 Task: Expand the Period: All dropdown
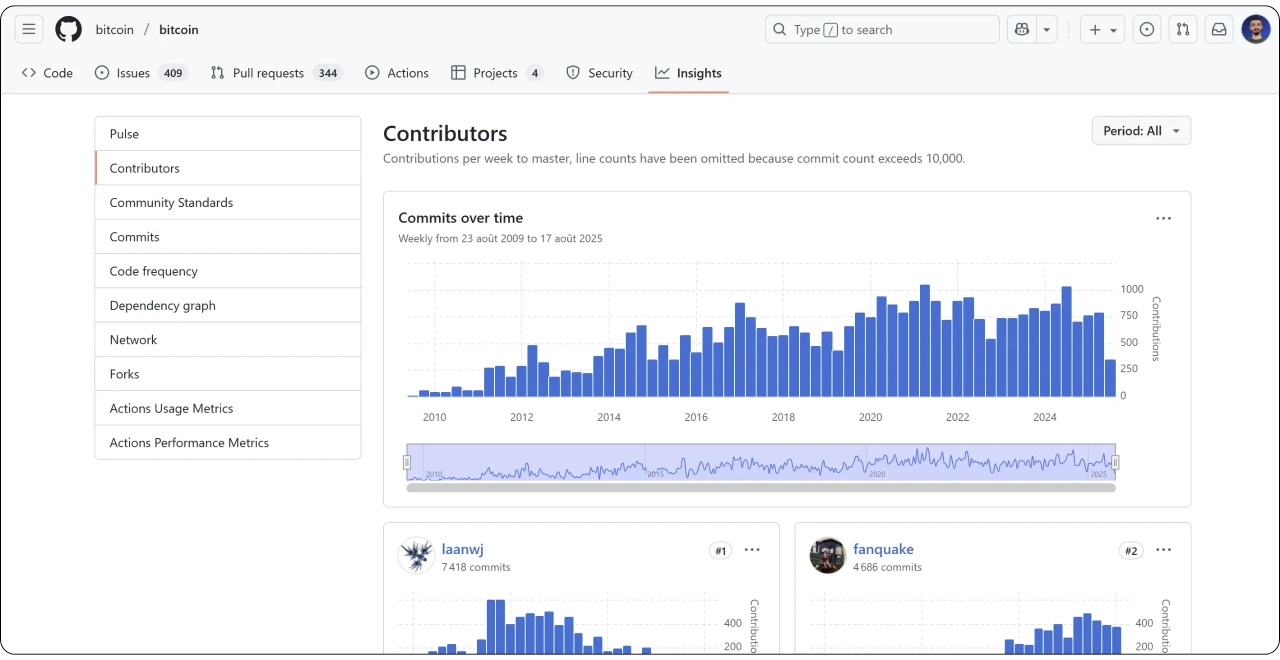pyautogui.click(x=1141, y=131)
